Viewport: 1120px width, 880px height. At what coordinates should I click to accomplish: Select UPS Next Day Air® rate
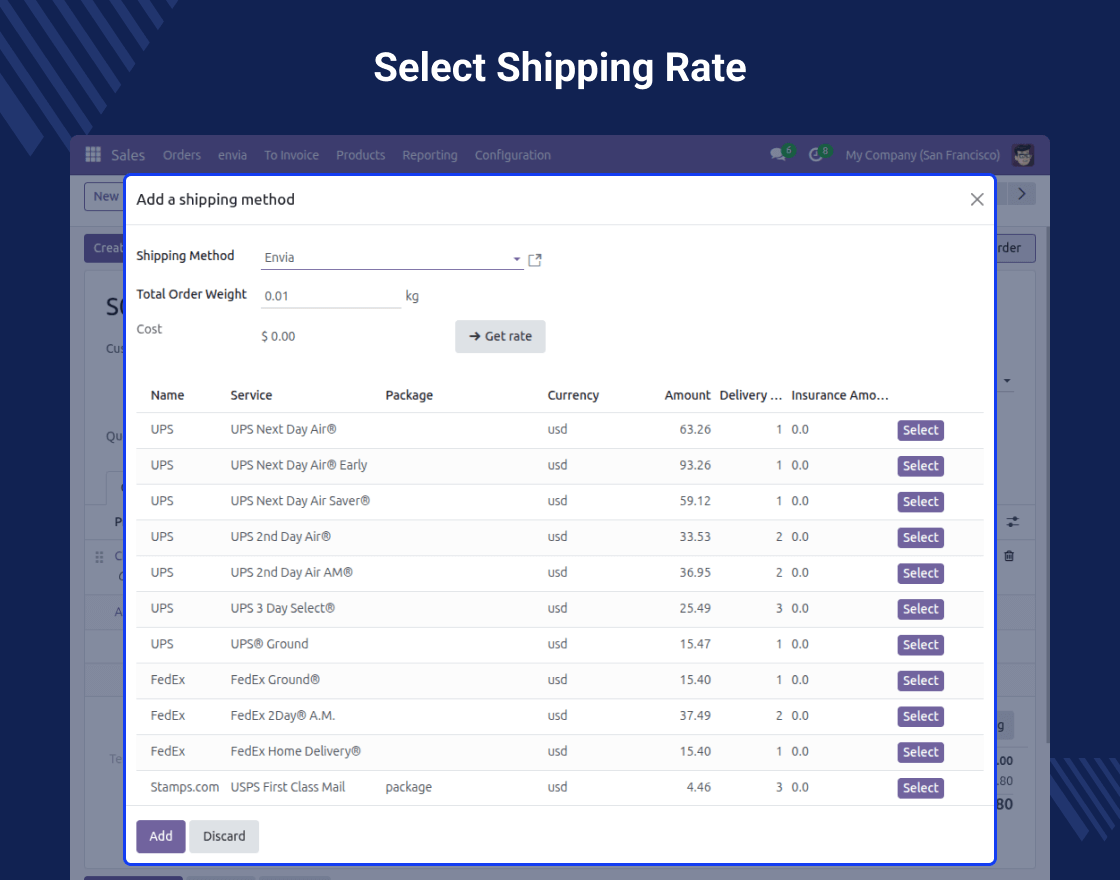pos(920,430)
